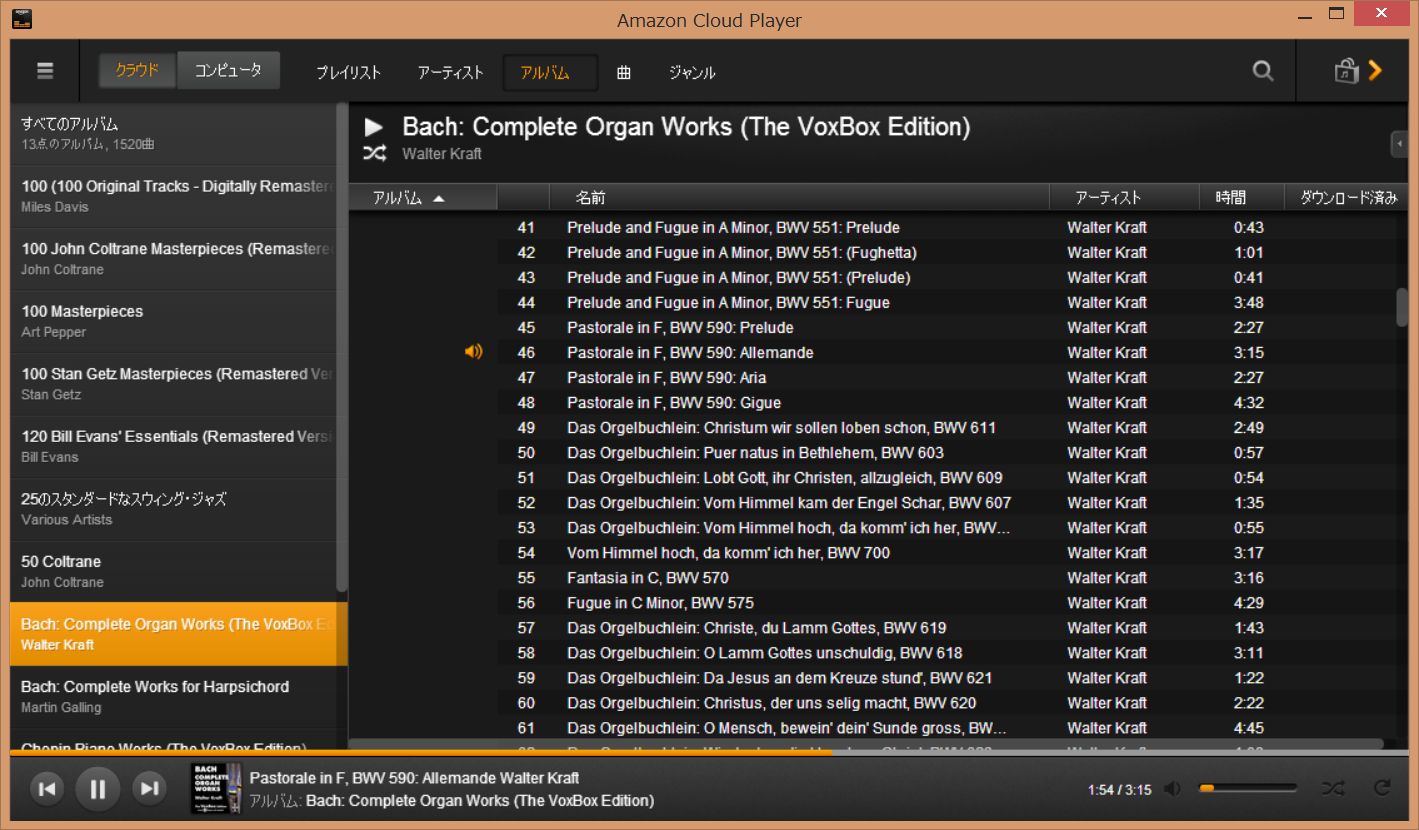Image resolution: width=1419 pixels, height=830 pixels.
Task: Select 25のスタンダードなスウィング・ジャズ album
Action: click(173, 508)
